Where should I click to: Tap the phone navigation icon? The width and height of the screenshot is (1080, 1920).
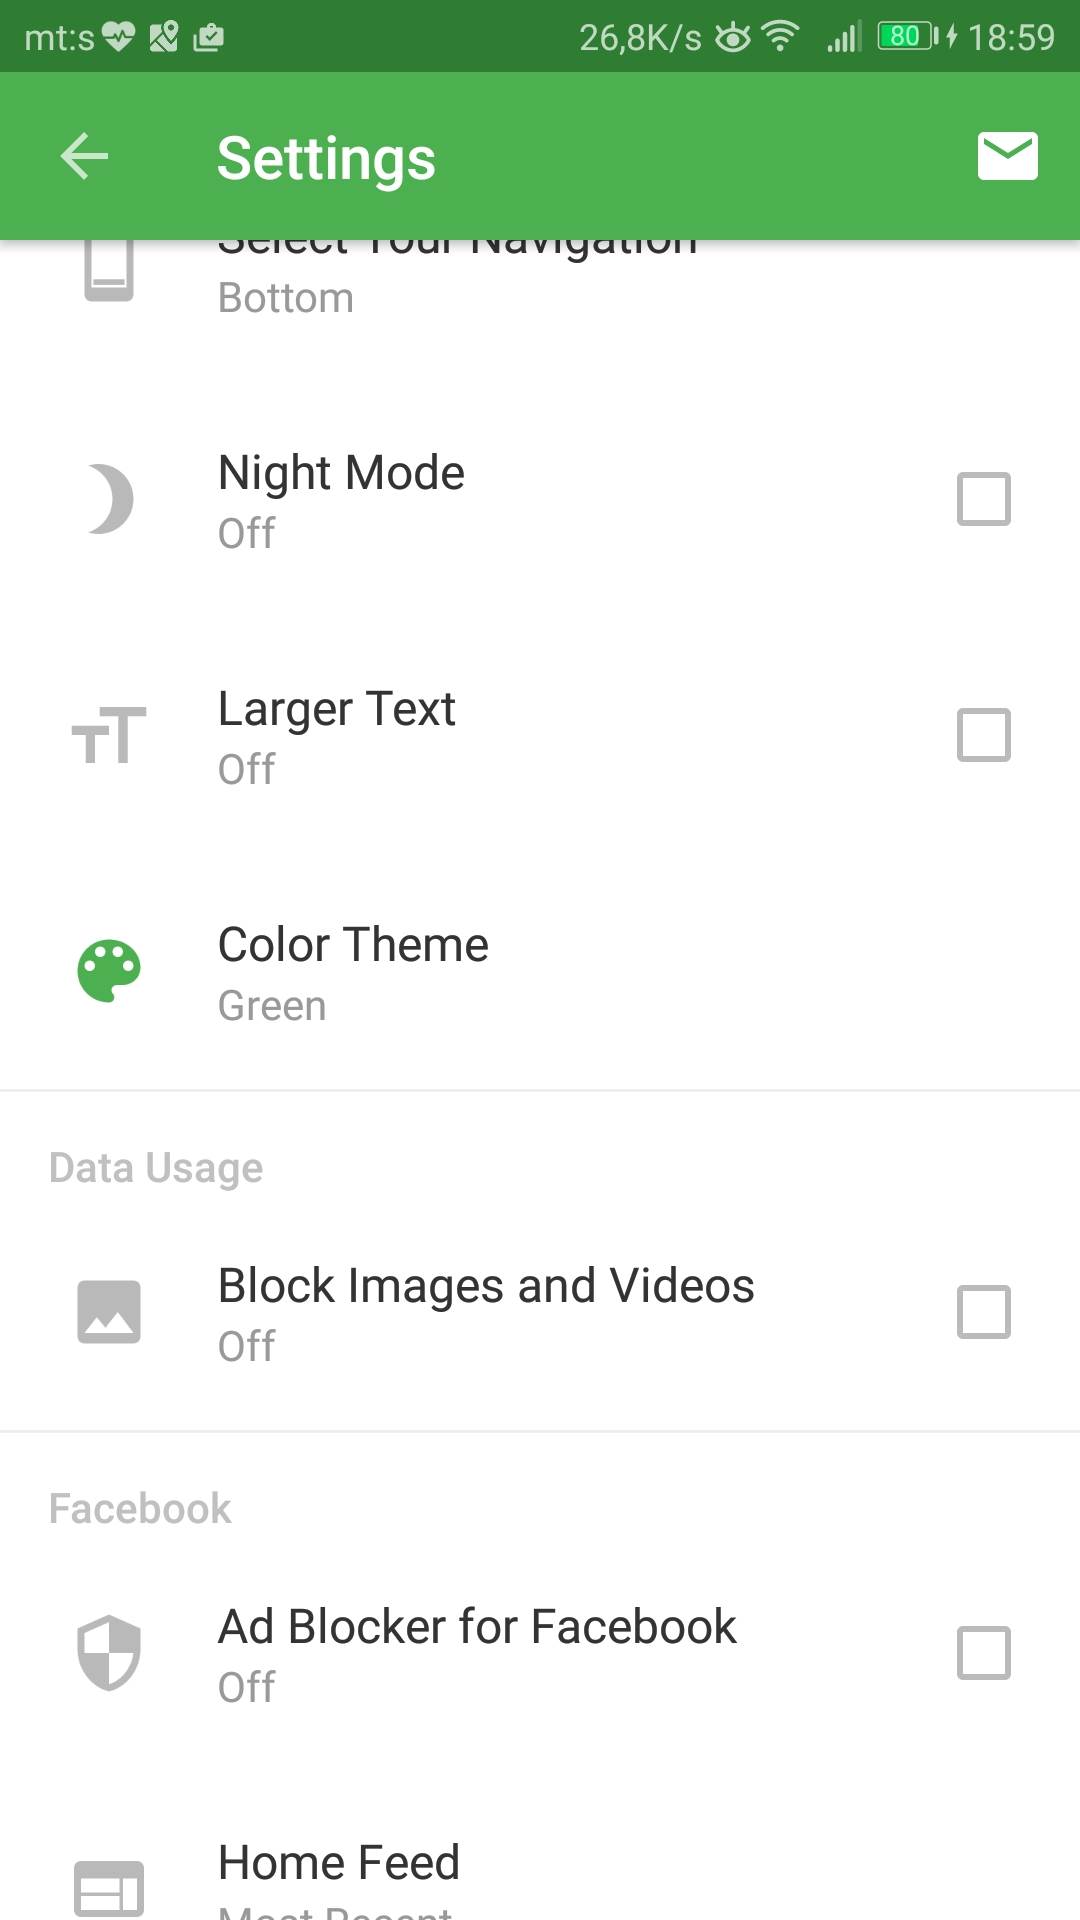(109, 268)
